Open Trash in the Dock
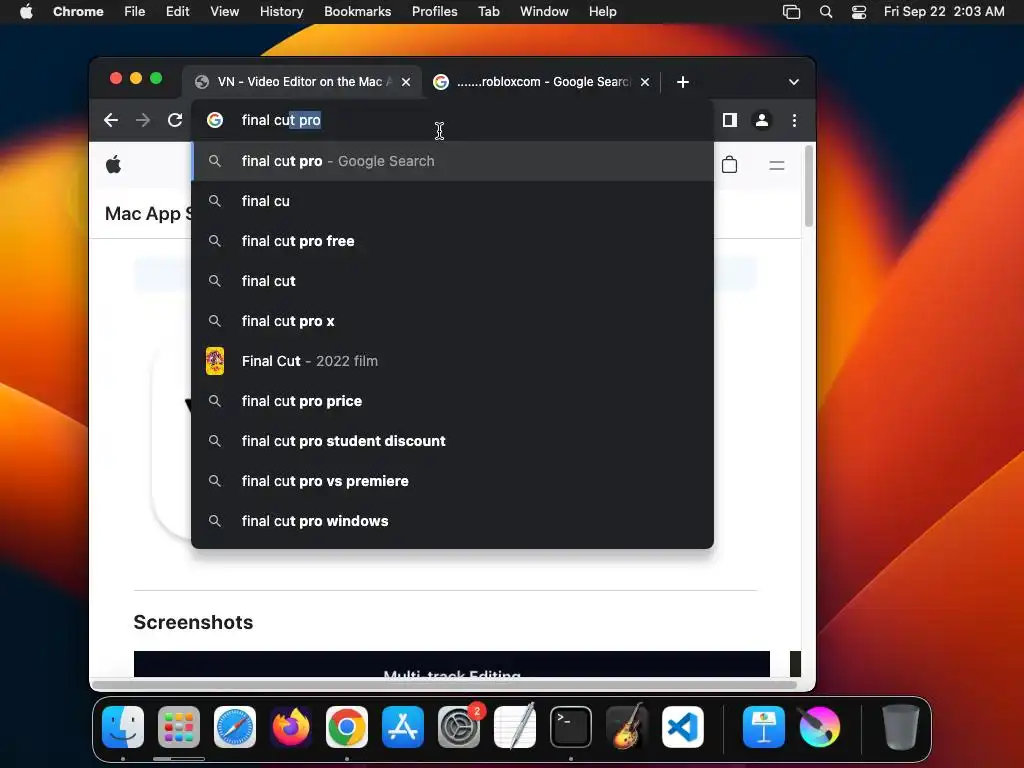The width and height of the screenshot is (1024, 768). [x=901, y=727]
